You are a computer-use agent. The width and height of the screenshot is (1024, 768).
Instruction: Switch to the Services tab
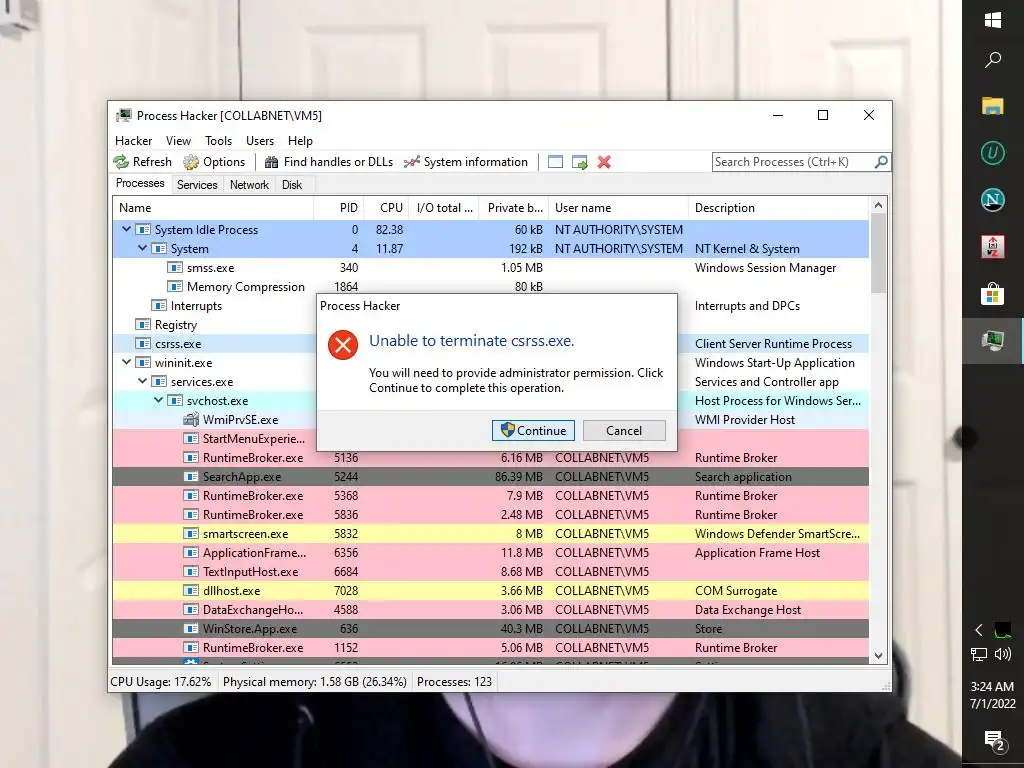pyautogui.click(x=197, y=185)
